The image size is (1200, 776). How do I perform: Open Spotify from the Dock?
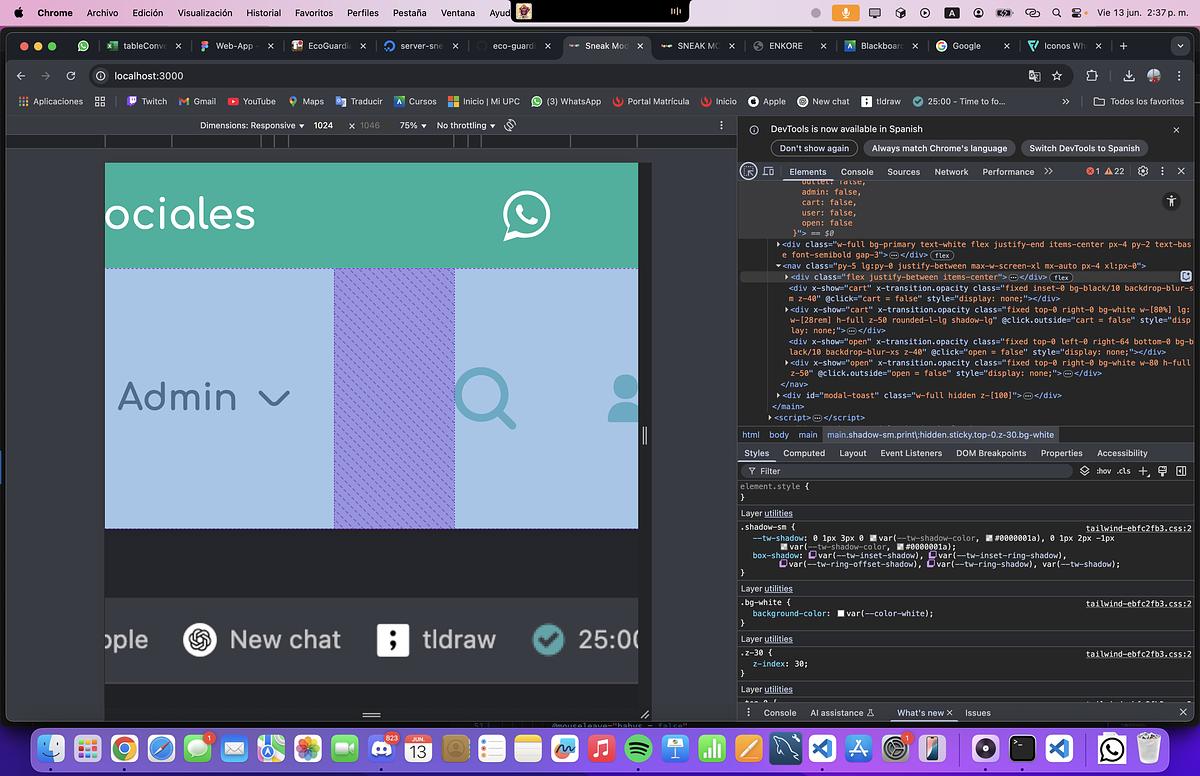pos(638,748)
